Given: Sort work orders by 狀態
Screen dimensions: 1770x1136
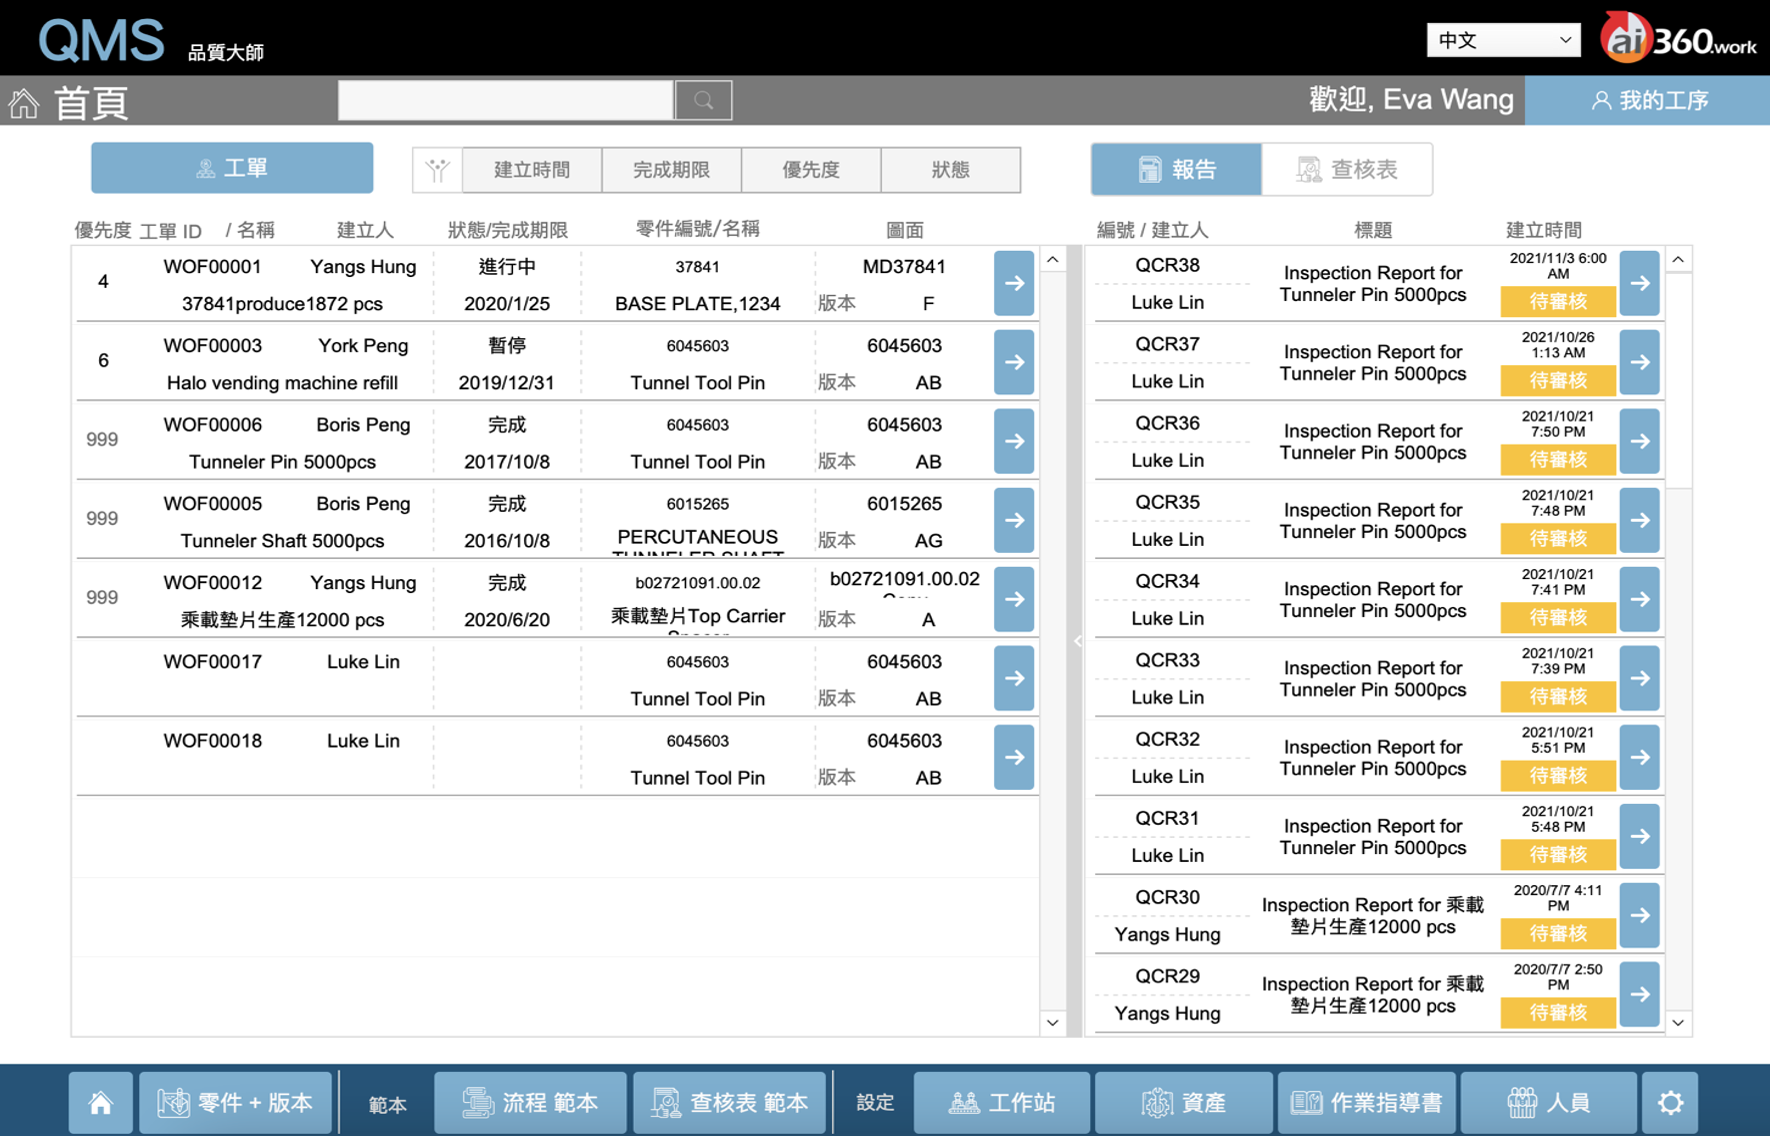Looking at the screenshot, I should [x=950, y=170].
